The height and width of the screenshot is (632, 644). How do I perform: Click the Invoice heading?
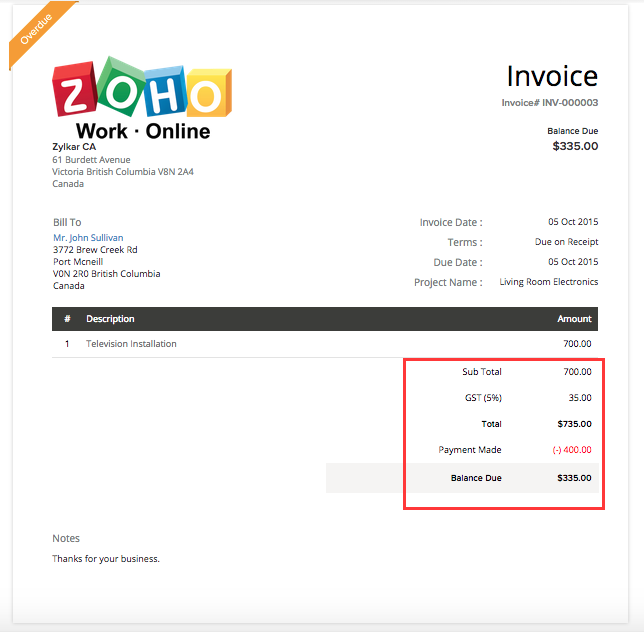tap(552, 76)
